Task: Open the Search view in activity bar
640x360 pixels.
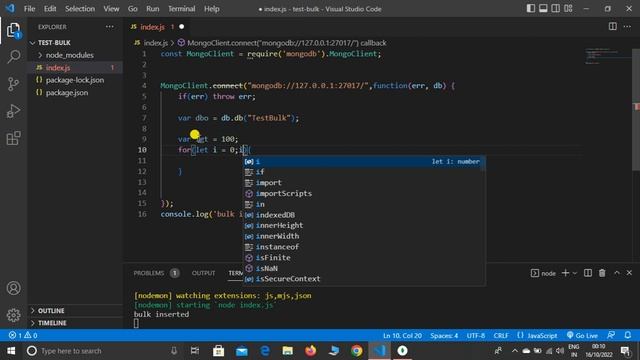Action: 13,57
